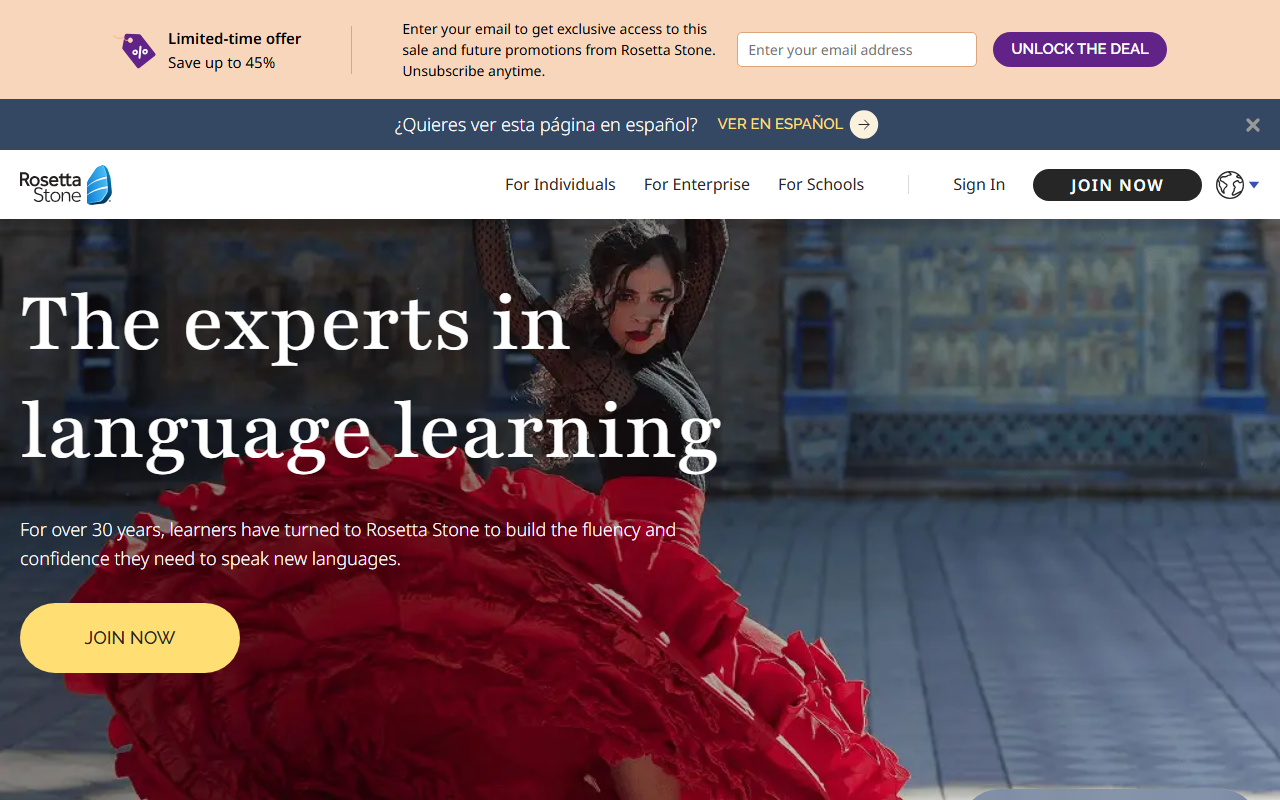The width and height of the screenshot is (1280, 800).
Task: Click the Unlock the Deal button
Action: click(1080, 49)
